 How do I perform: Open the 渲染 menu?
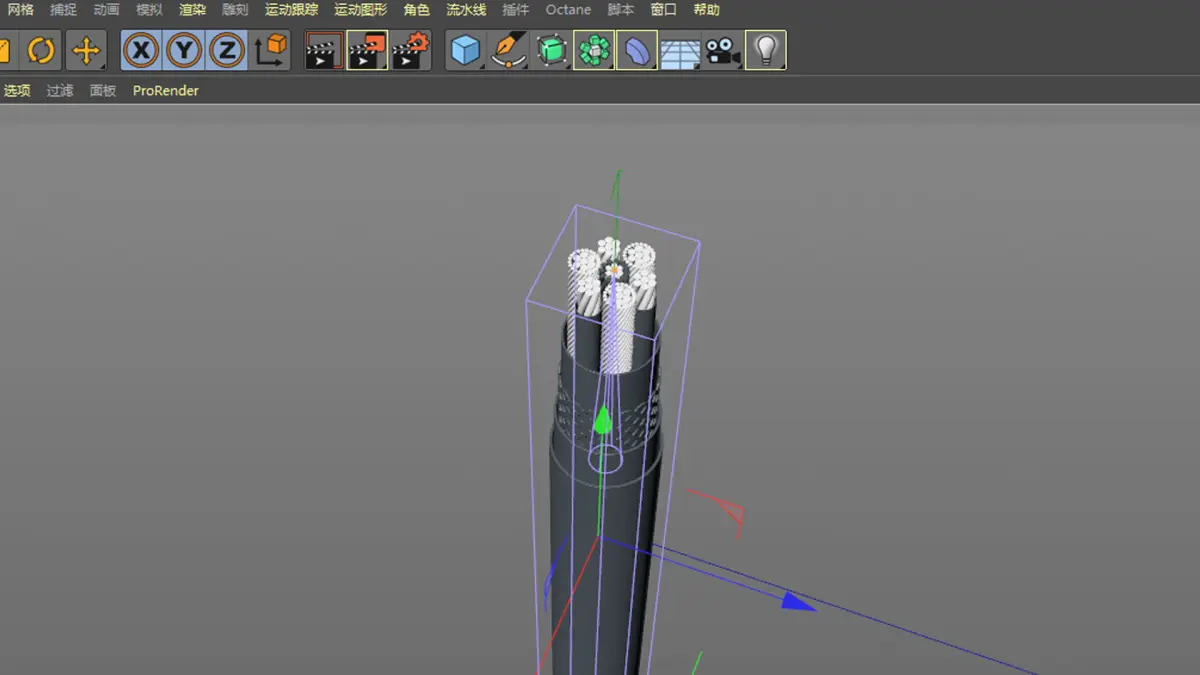[192, 10]
